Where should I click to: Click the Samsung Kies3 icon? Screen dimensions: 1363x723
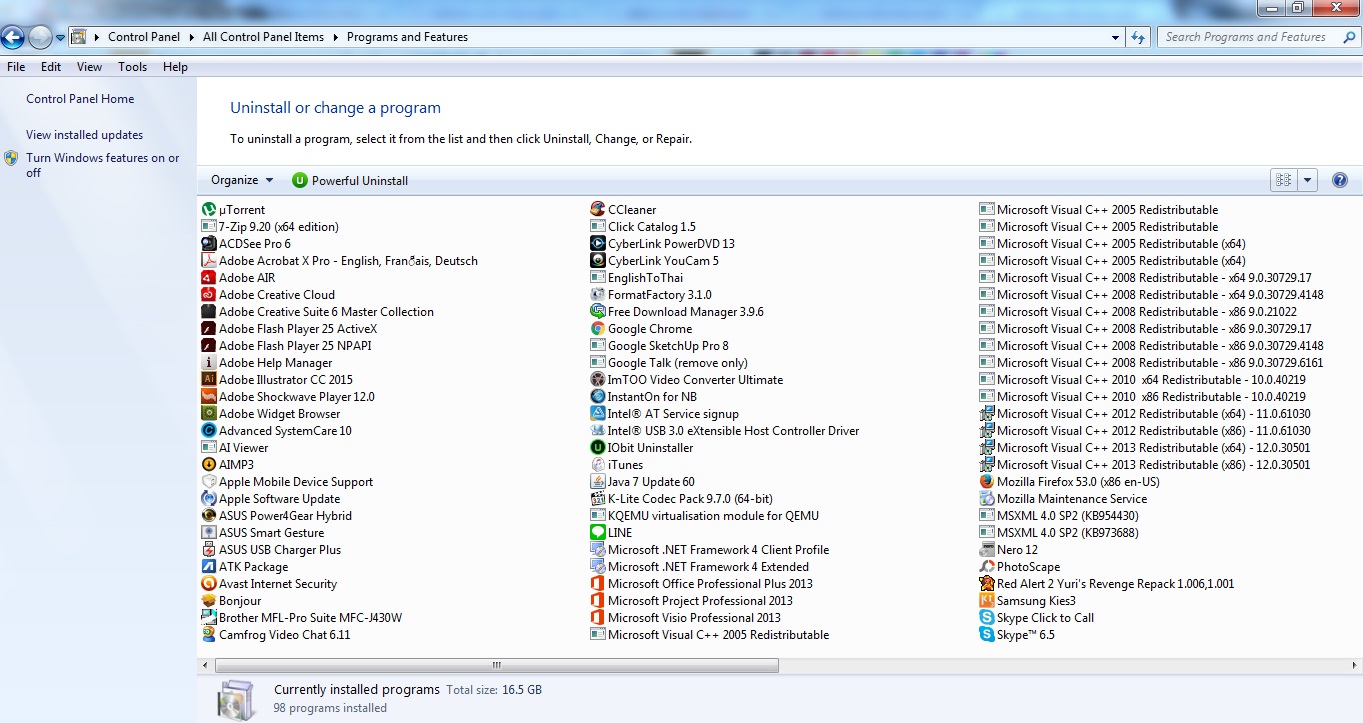tap(987, 601)
